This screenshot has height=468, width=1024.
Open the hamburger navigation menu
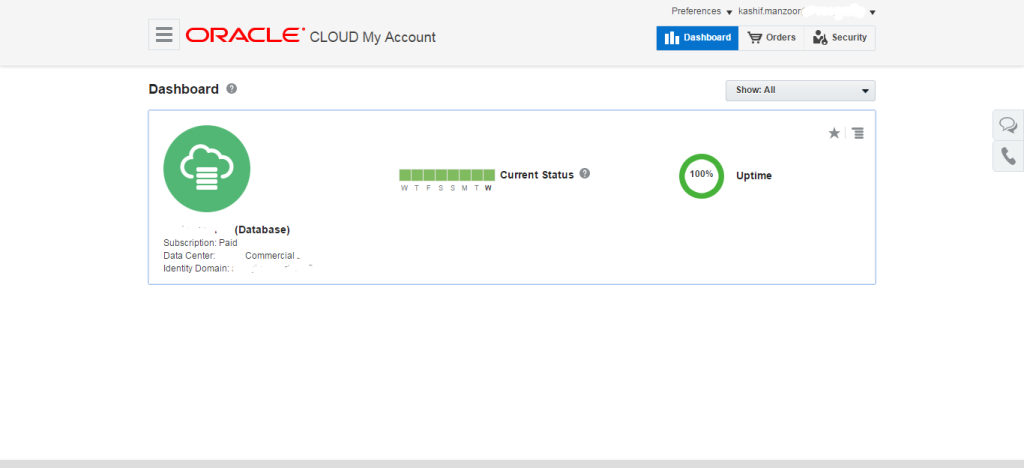point(164,34)
